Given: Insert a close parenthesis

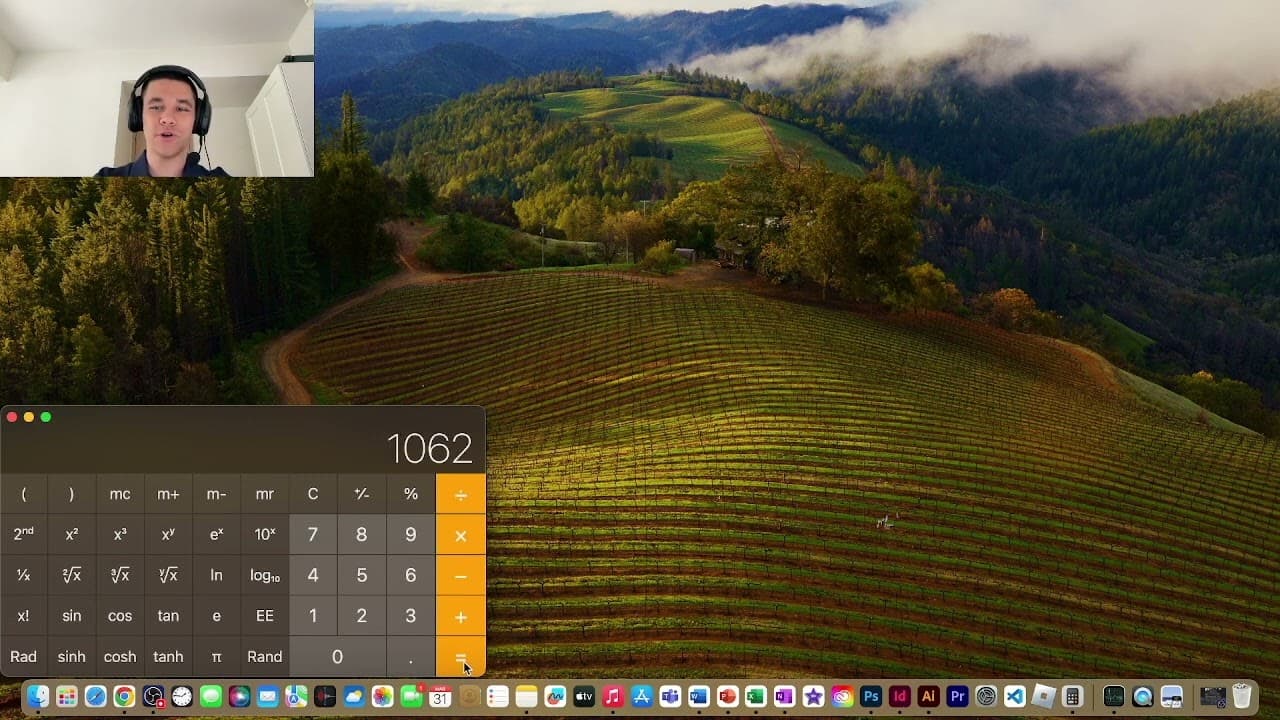Looking at the screenshot, I should (72, 494).
